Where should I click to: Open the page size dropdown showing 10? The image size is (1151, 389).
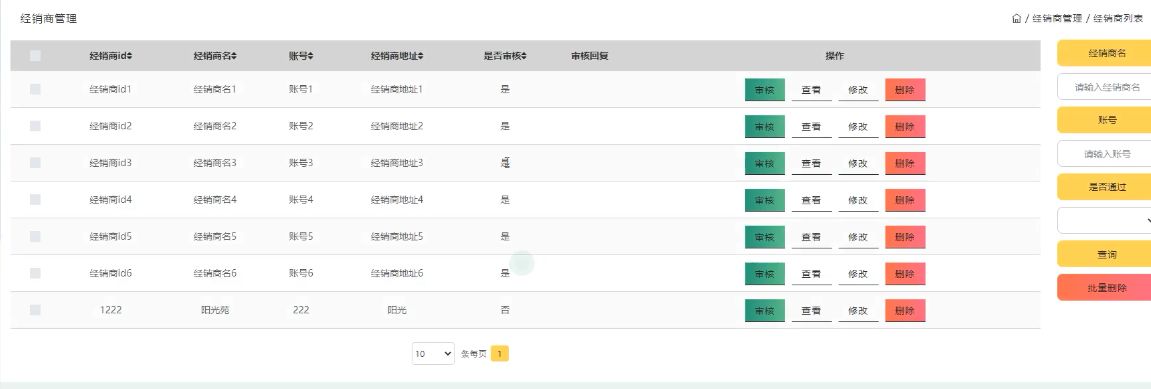point(434,354)
